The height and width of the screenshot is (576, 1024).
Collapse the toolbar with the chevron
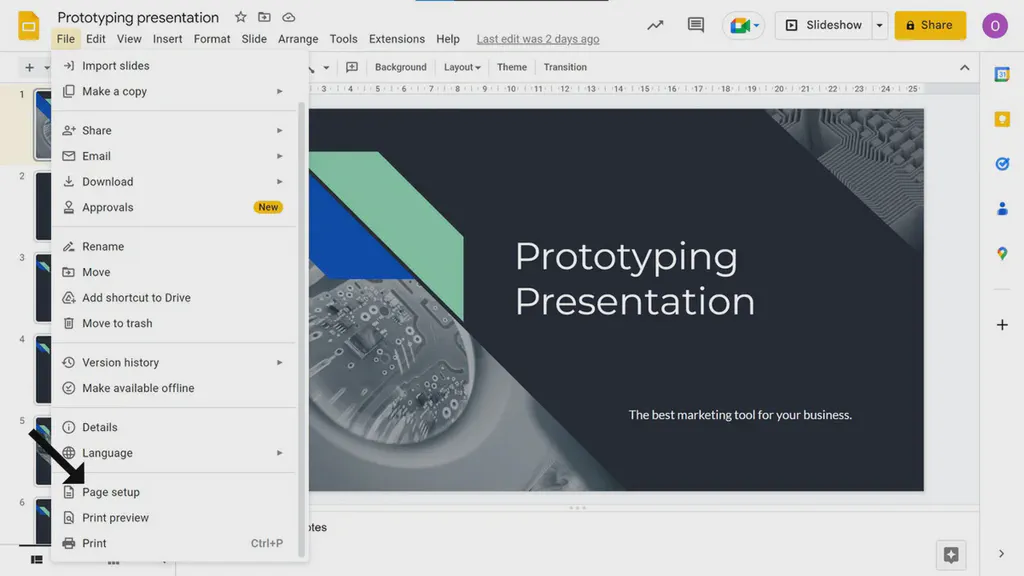coord(963,67)
